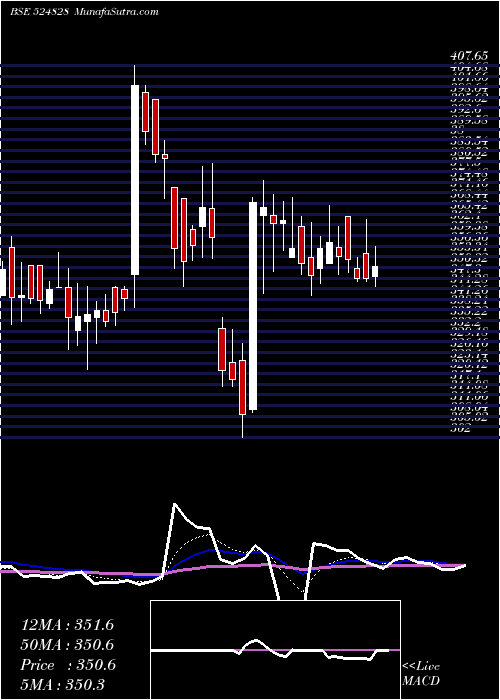Screen dimensions: 500x700
Task: Click the 12MA : 351.6 readout
Action: click(67, 625)
